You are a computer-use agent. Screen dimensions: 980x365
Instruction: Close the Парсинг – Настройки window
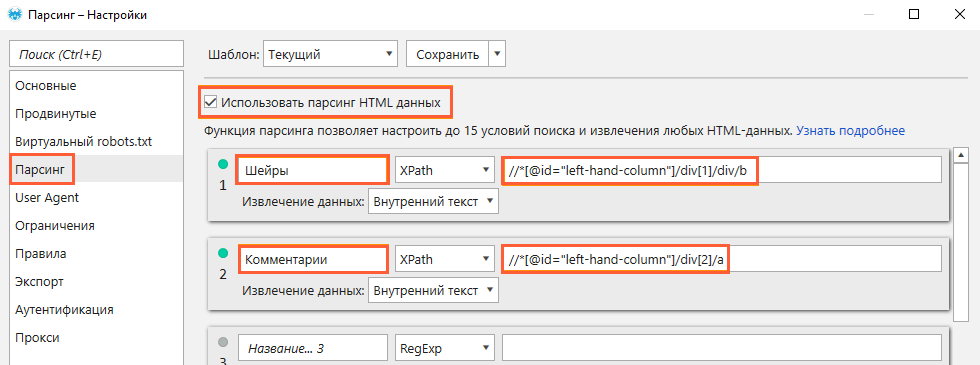(961, 15)
